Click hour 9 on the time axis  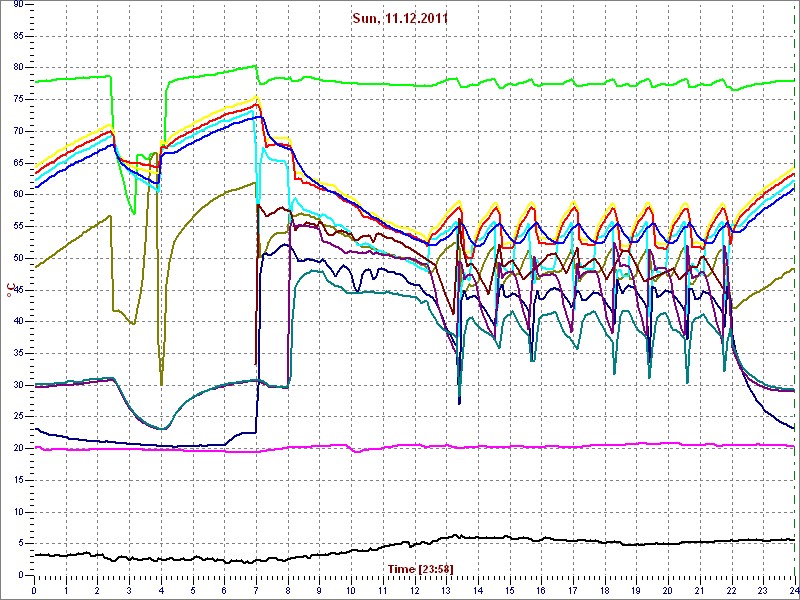tap(319, 590)
